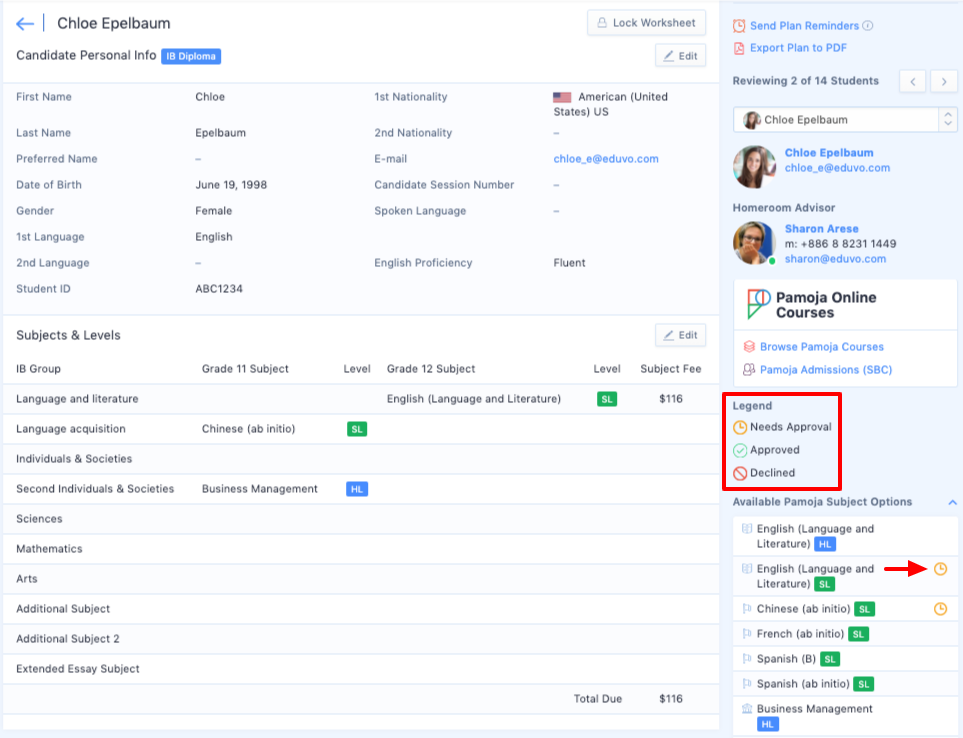Click the info icon next to Send Plan Reminders
963x738 pixels.
[868, 26]
